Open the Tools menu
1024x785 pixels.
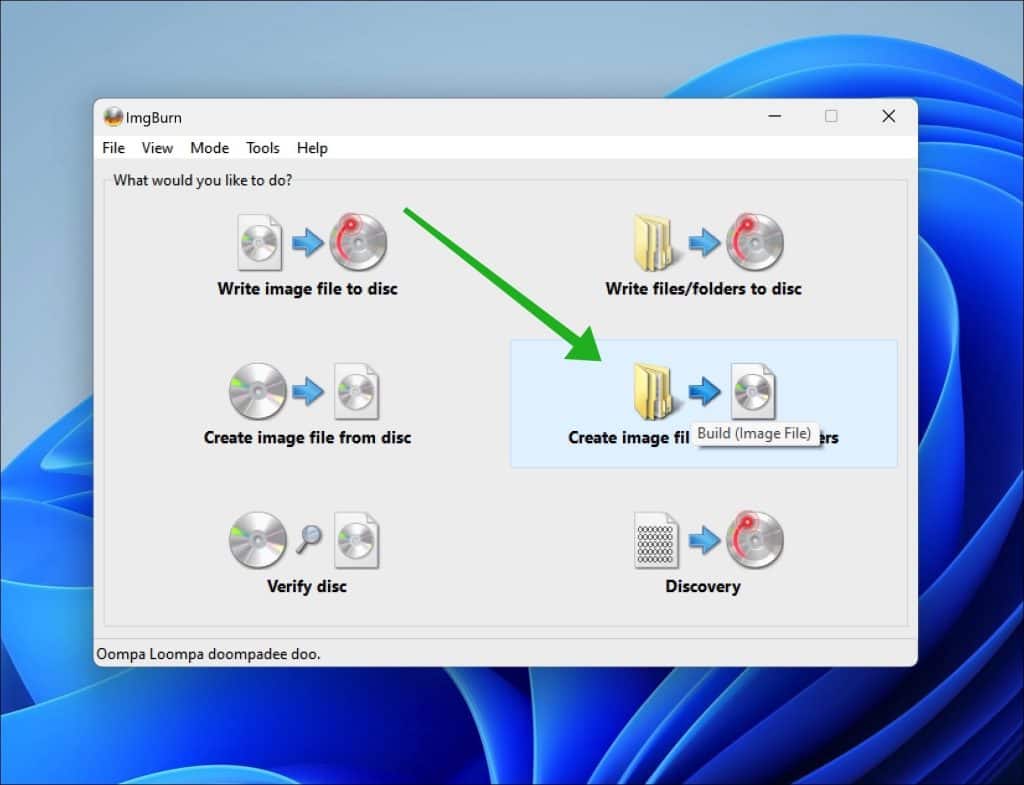(x=263, y=148)
